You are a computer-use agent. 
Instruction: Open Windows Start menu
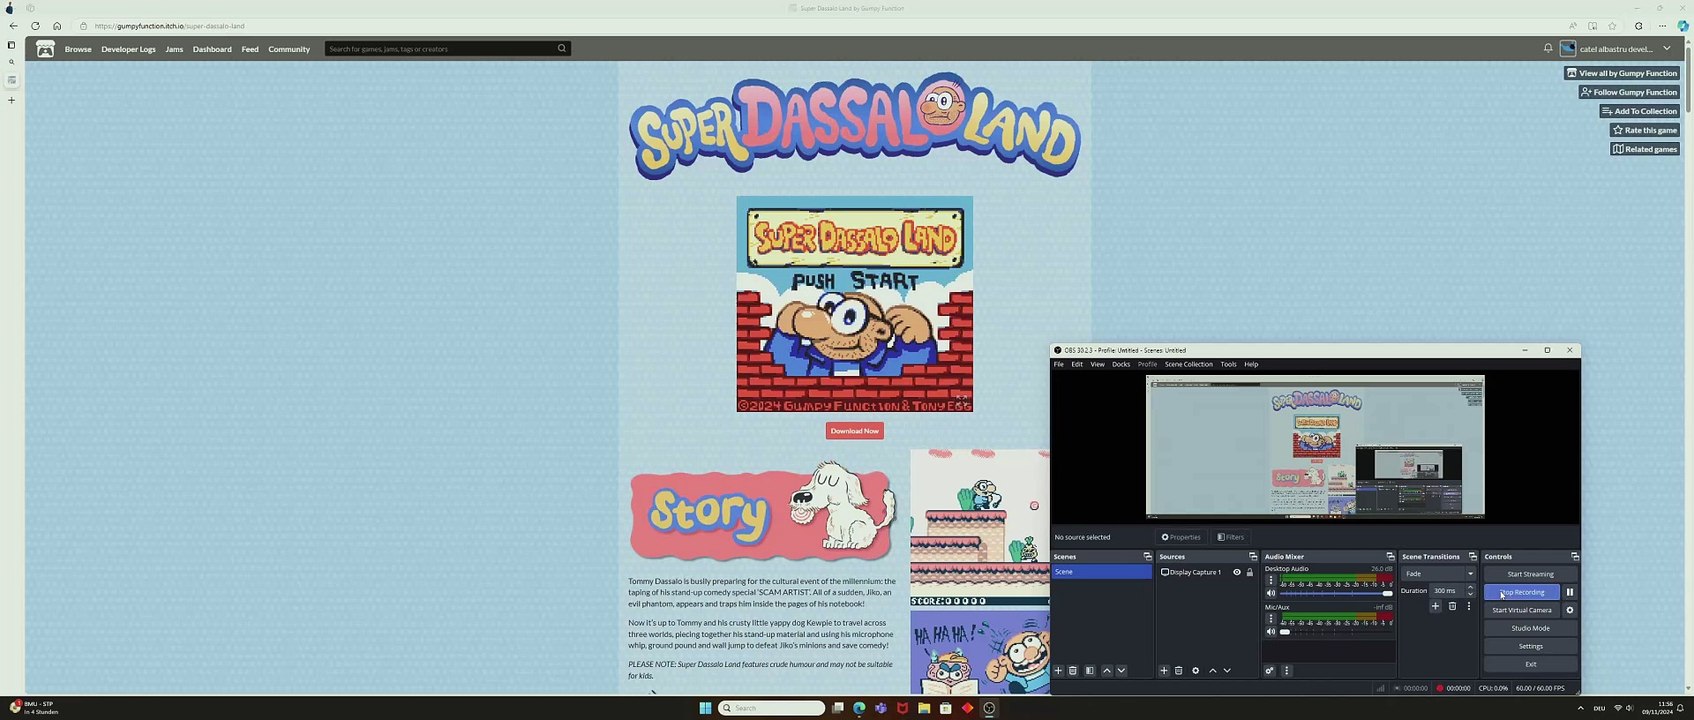[705, 708]
